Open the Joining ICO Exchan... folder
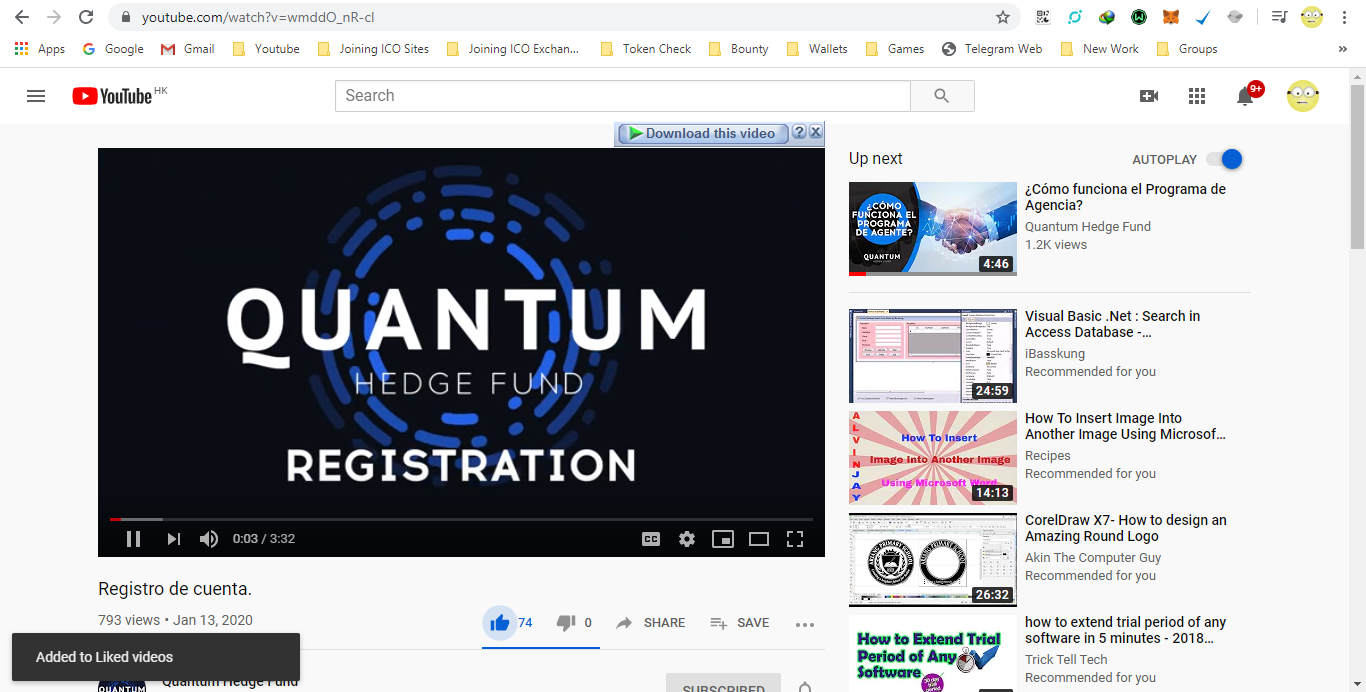Image resolution: width=1366 pixels, height=692 pixels. click(x=512, y=48)
